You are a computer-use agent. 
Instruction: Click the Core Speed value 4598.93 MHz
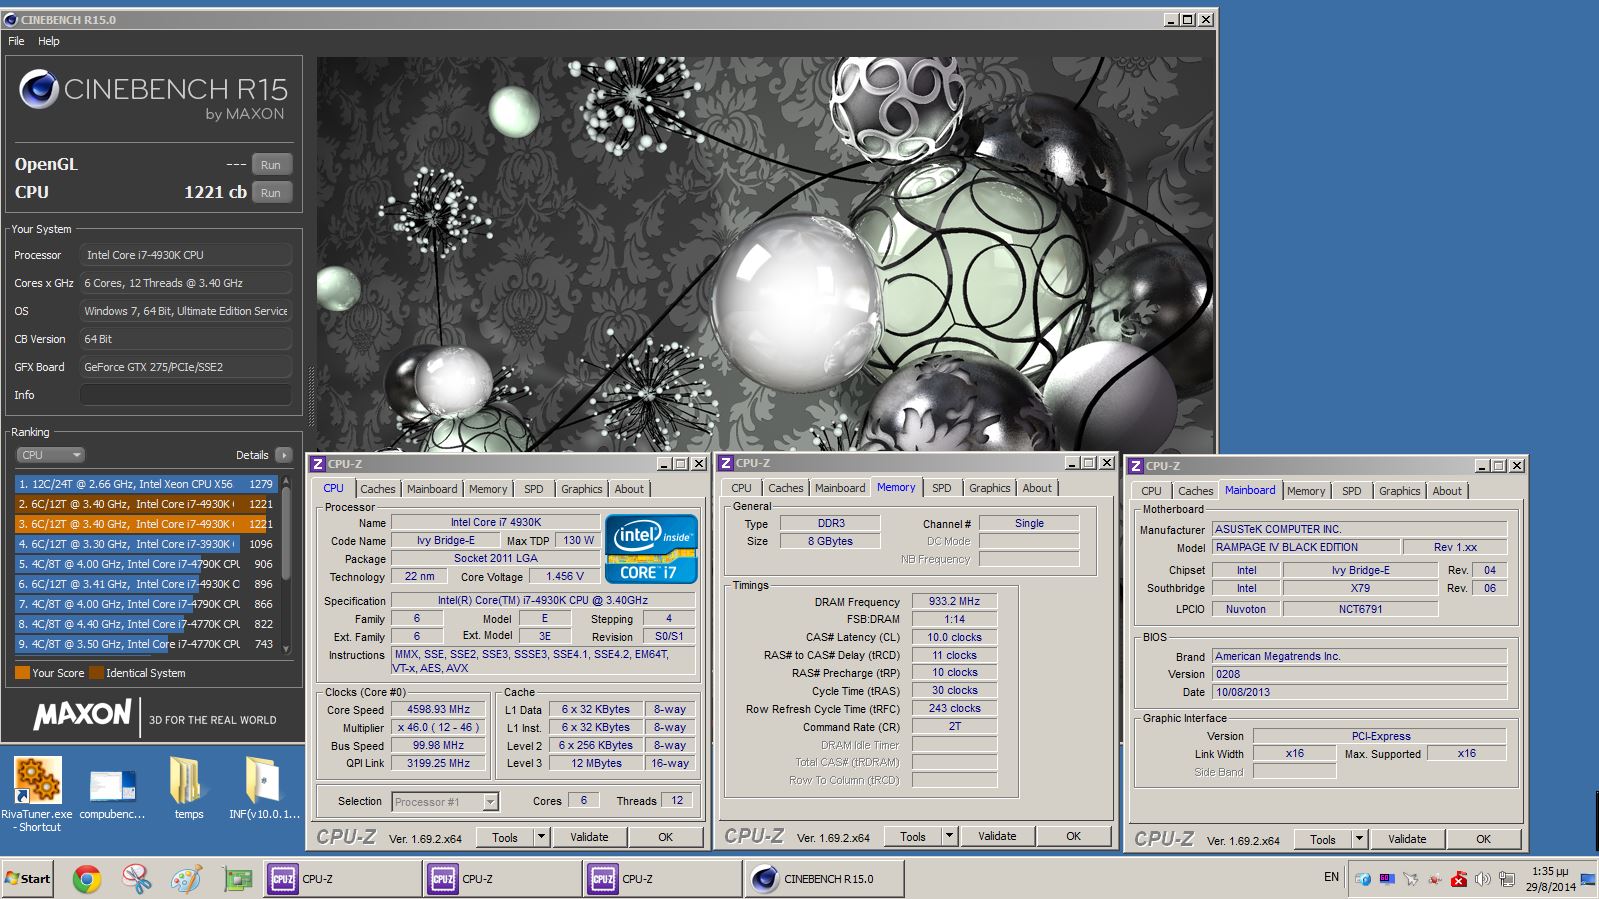438,709
